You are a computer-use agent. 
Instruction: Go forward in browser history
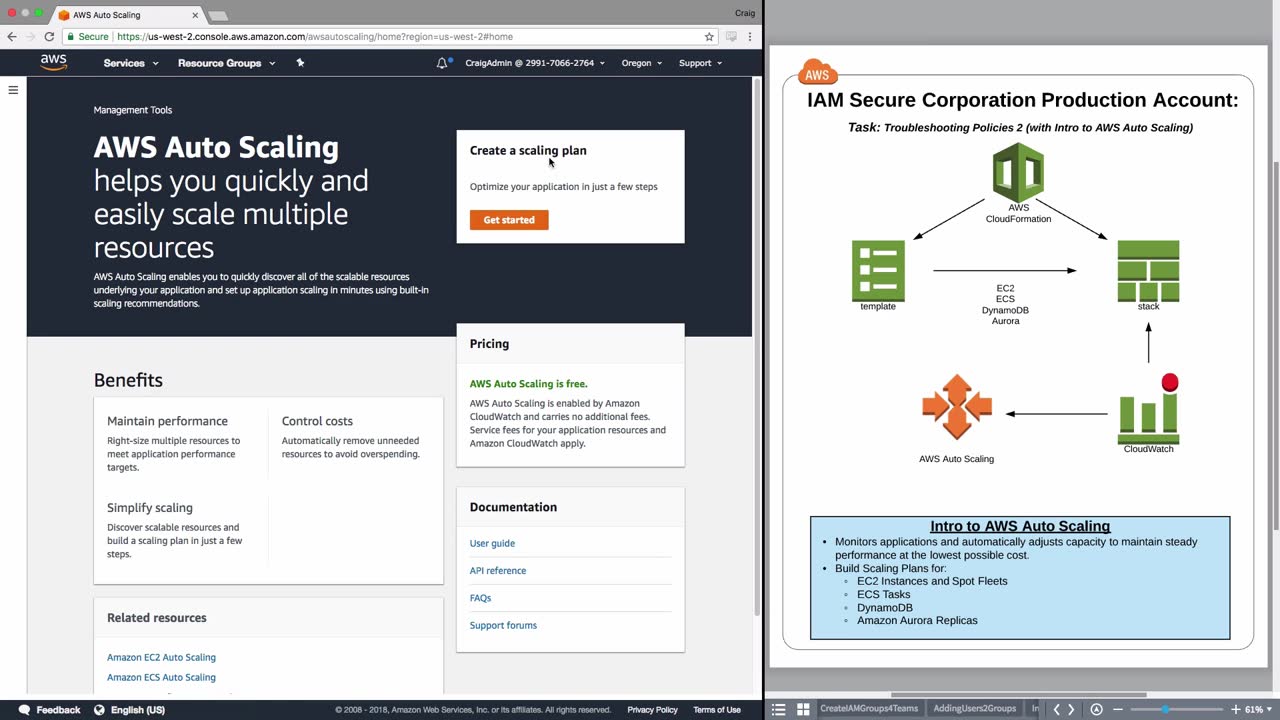(30, 37)
